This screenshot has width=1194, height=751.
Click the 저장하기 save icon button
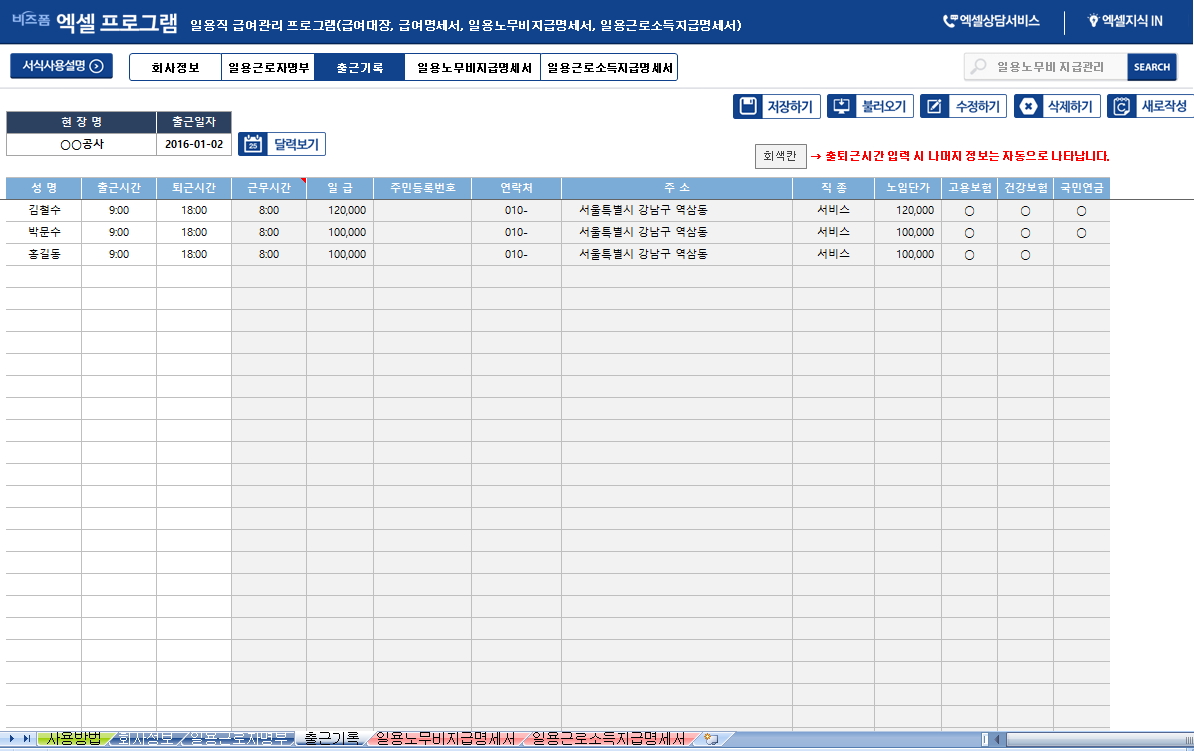[748, 107]
